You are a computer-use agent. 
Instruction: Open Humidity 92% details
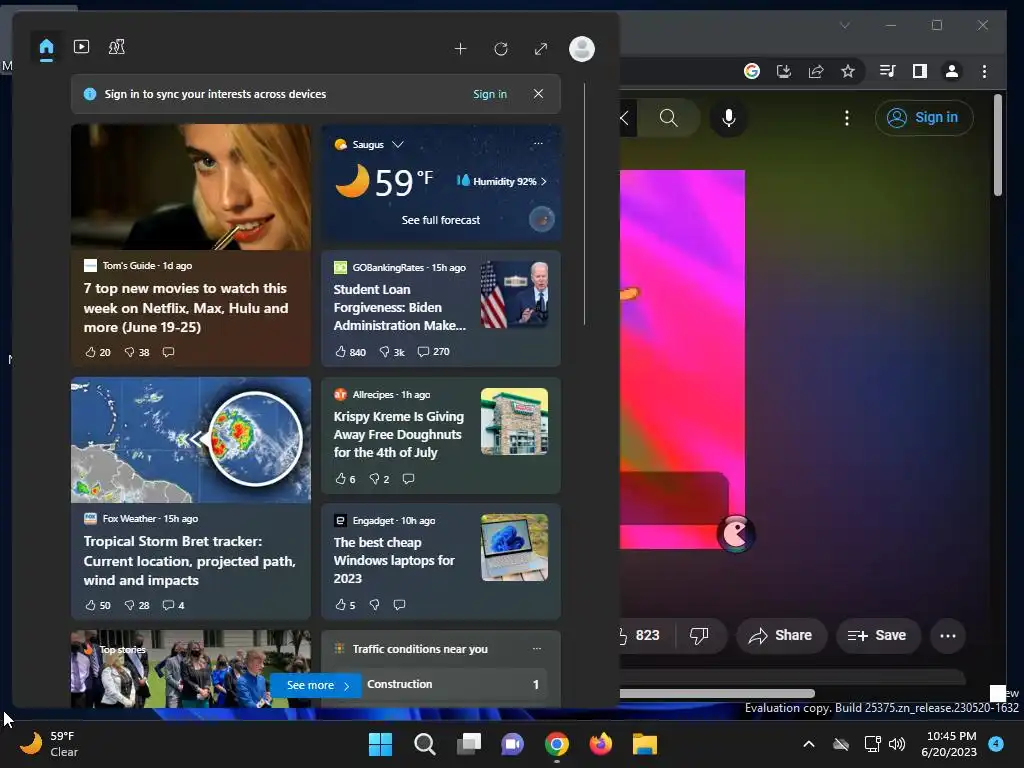503,181
